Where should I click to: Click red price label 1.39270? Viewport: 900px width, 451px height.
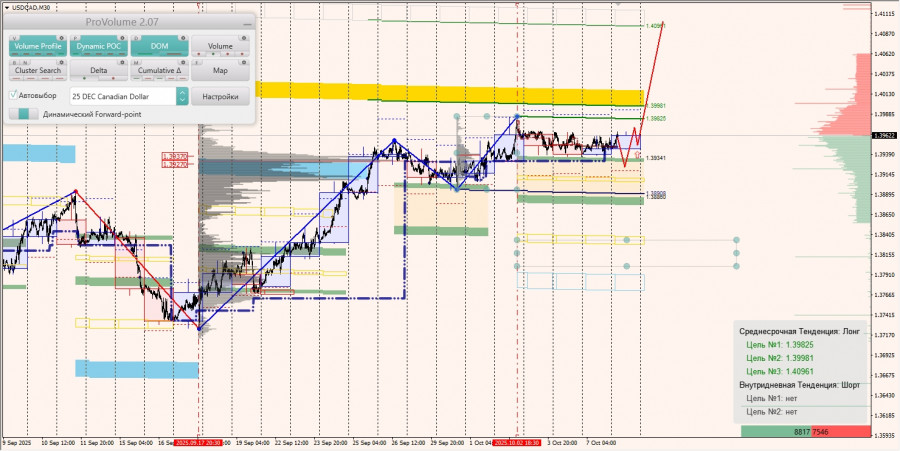pyautogui.click(x=174, y=164)
